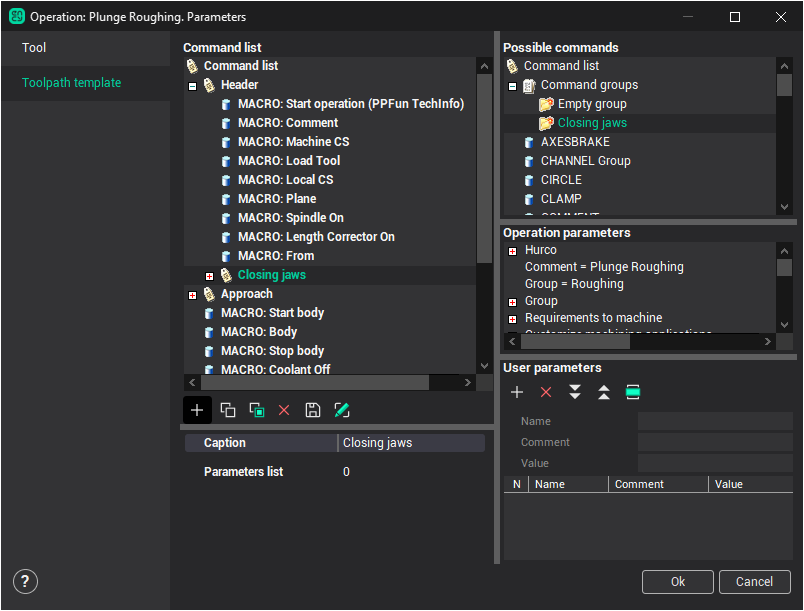Expand the Closing jaws node in Command list
Viewport: 804px width, 611px height.
click(209, 275)
